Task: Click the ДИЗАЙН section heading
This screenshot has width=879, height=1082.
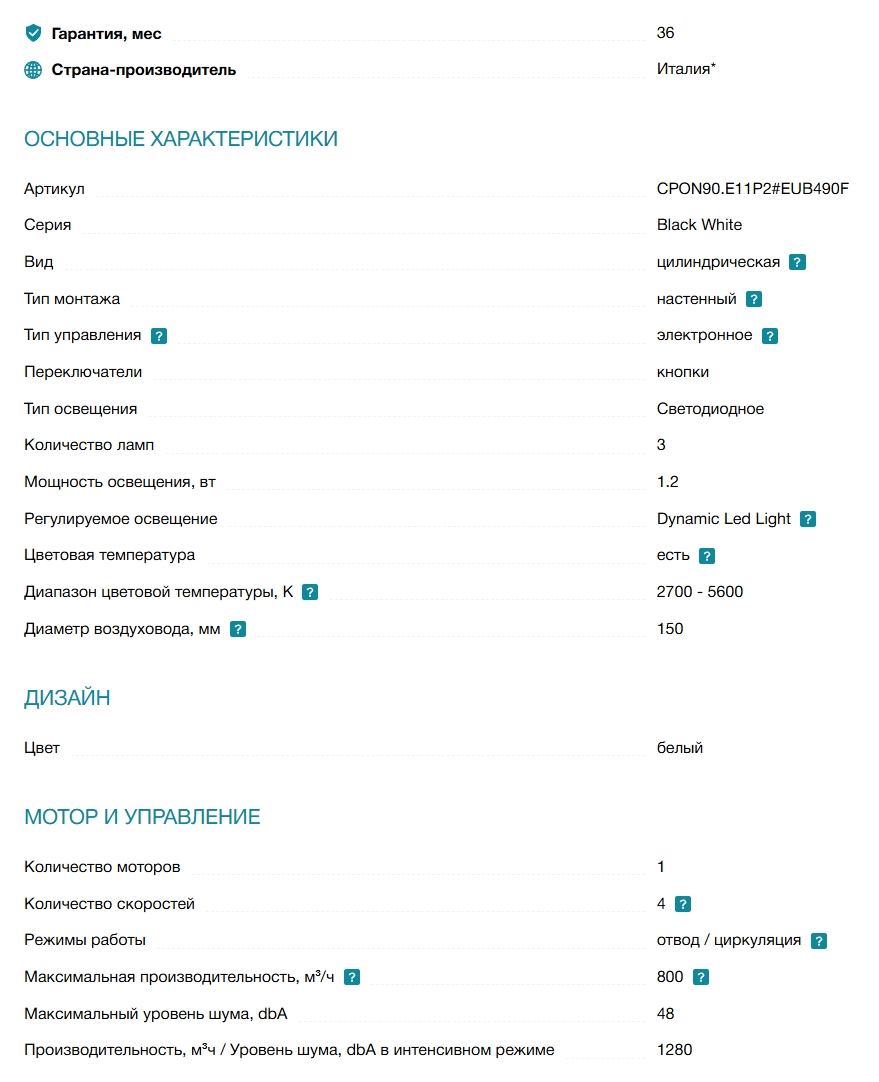Action: pyautogui.click(x=67, y=698)
